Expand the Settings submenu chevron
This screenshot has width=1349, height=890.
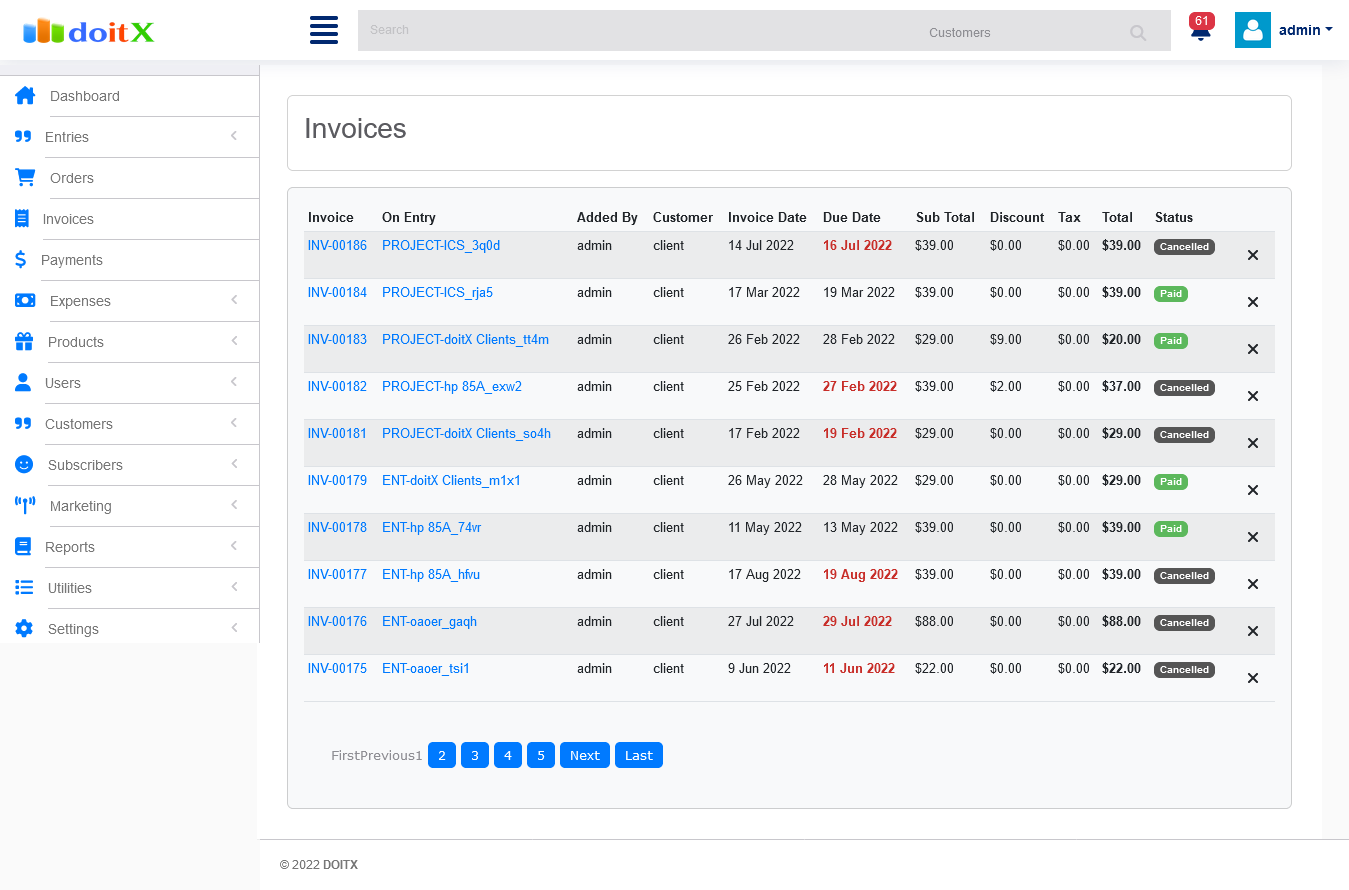(x=234, y=628)
